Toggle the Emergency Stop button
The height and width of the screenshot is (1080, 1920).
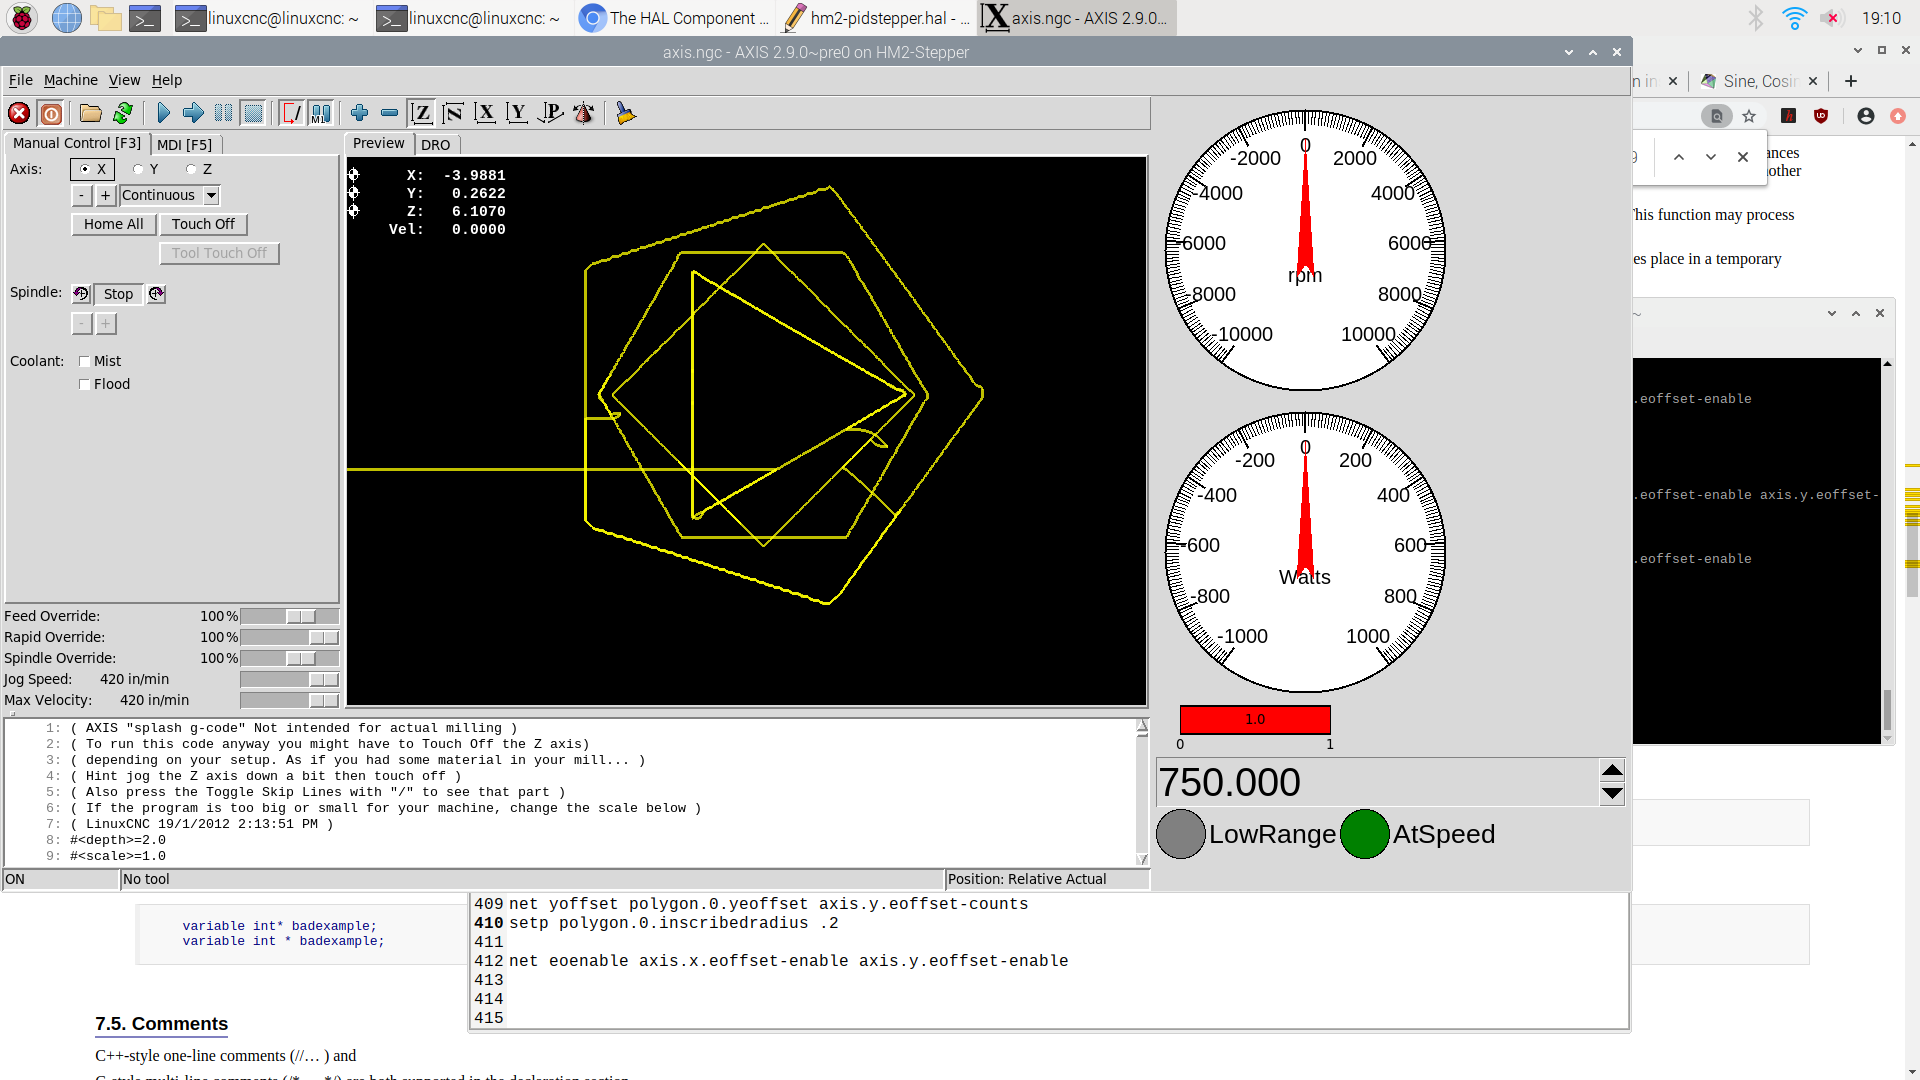[x=19, y=113]
